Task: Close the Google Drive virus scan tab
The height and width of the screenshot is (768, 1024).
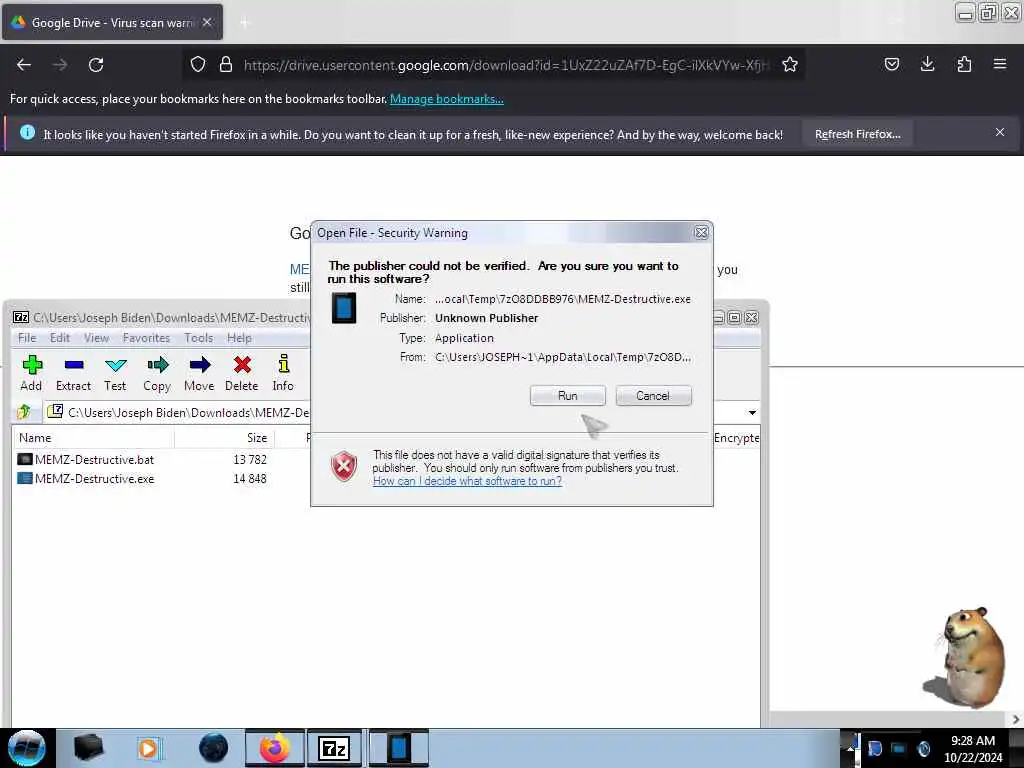Action: [x=207, y=22]
